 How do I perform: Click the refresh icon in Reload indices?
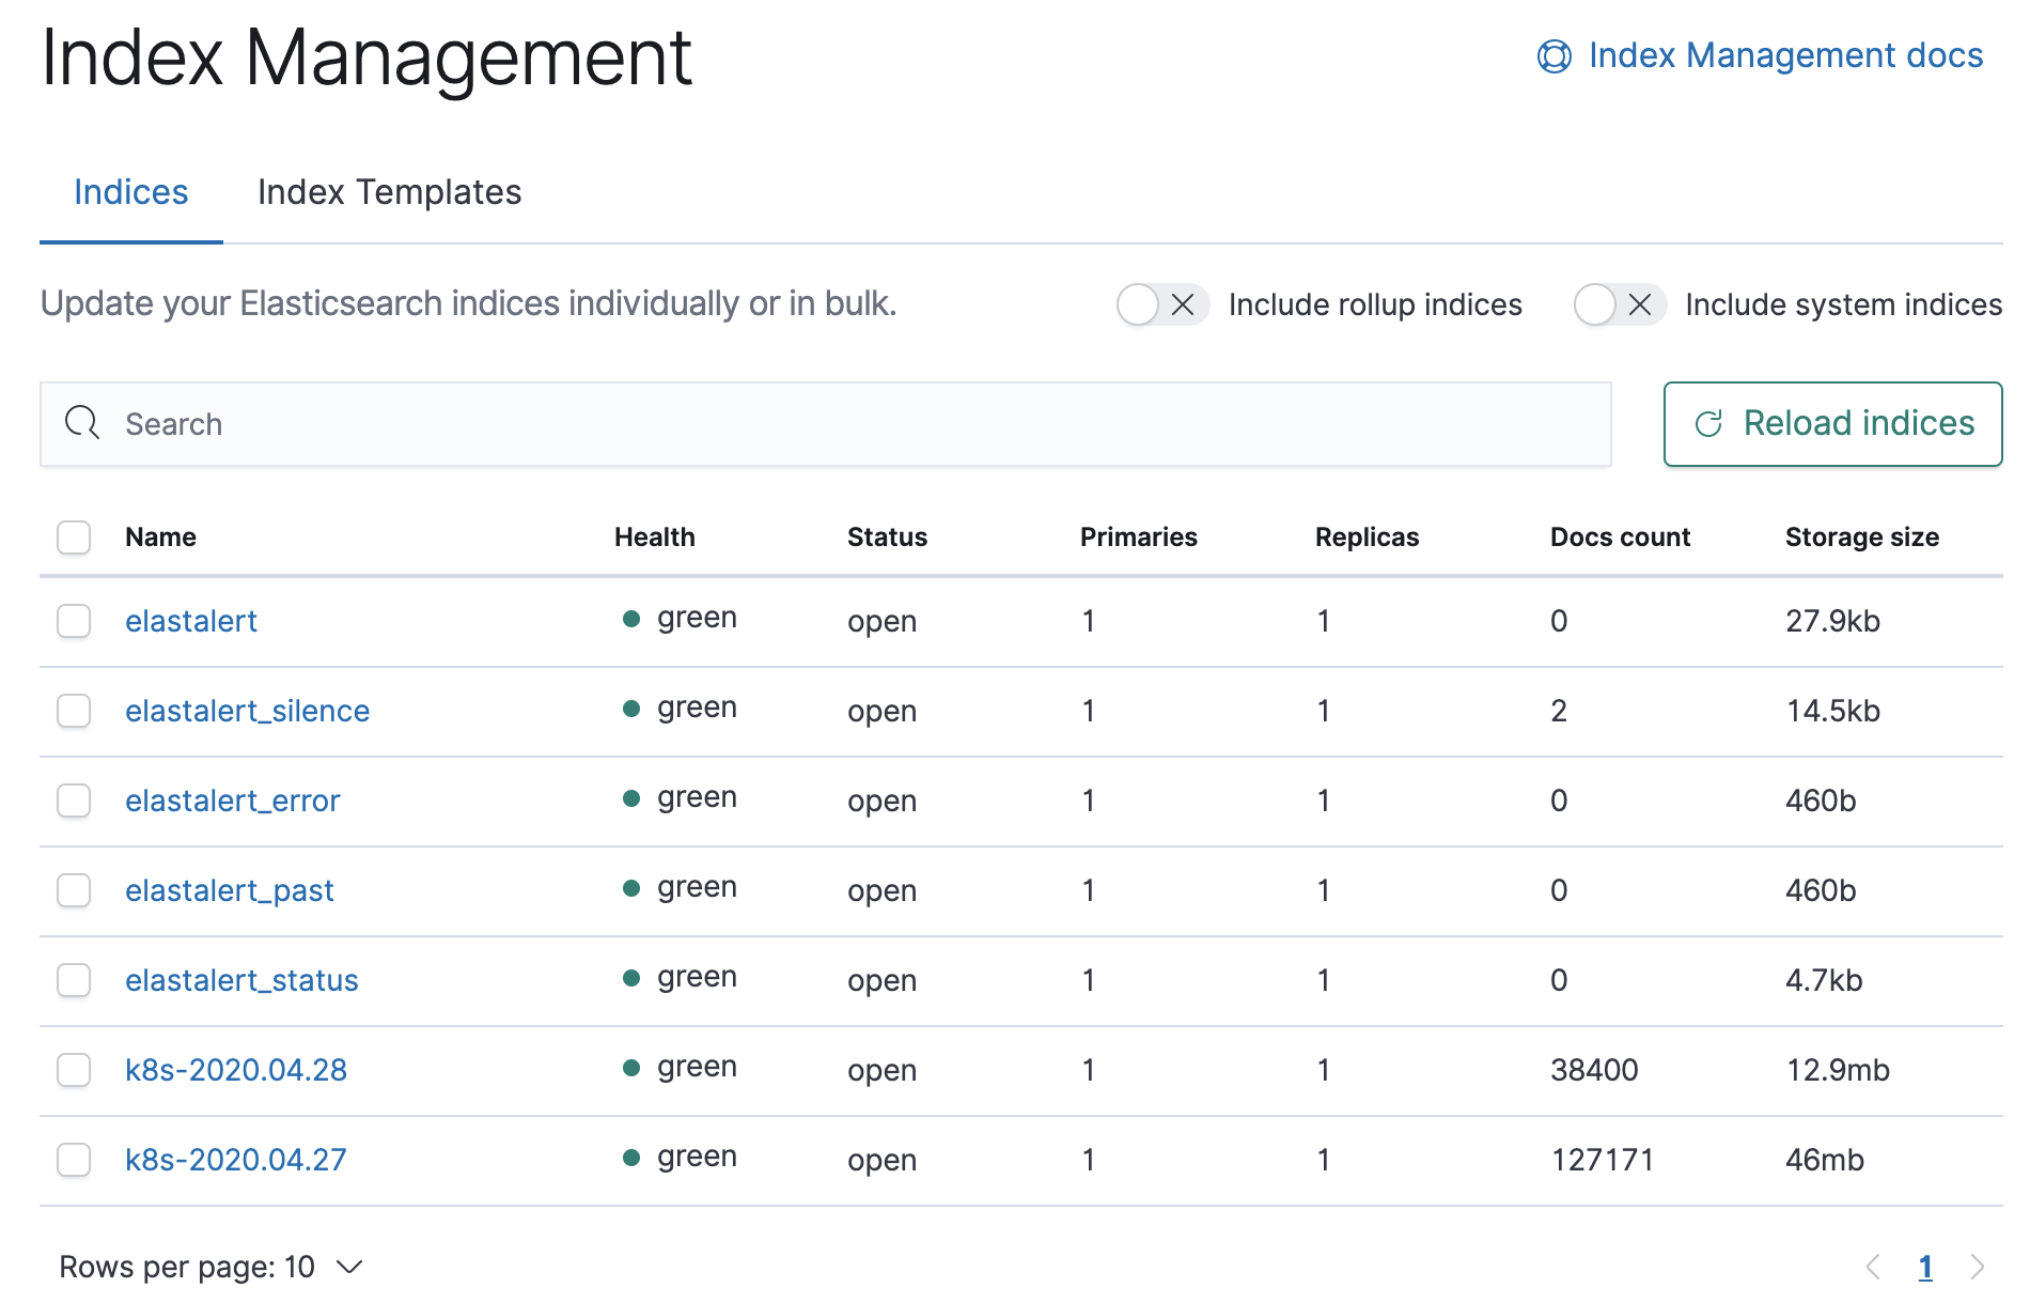click(x=1708, y=423)
